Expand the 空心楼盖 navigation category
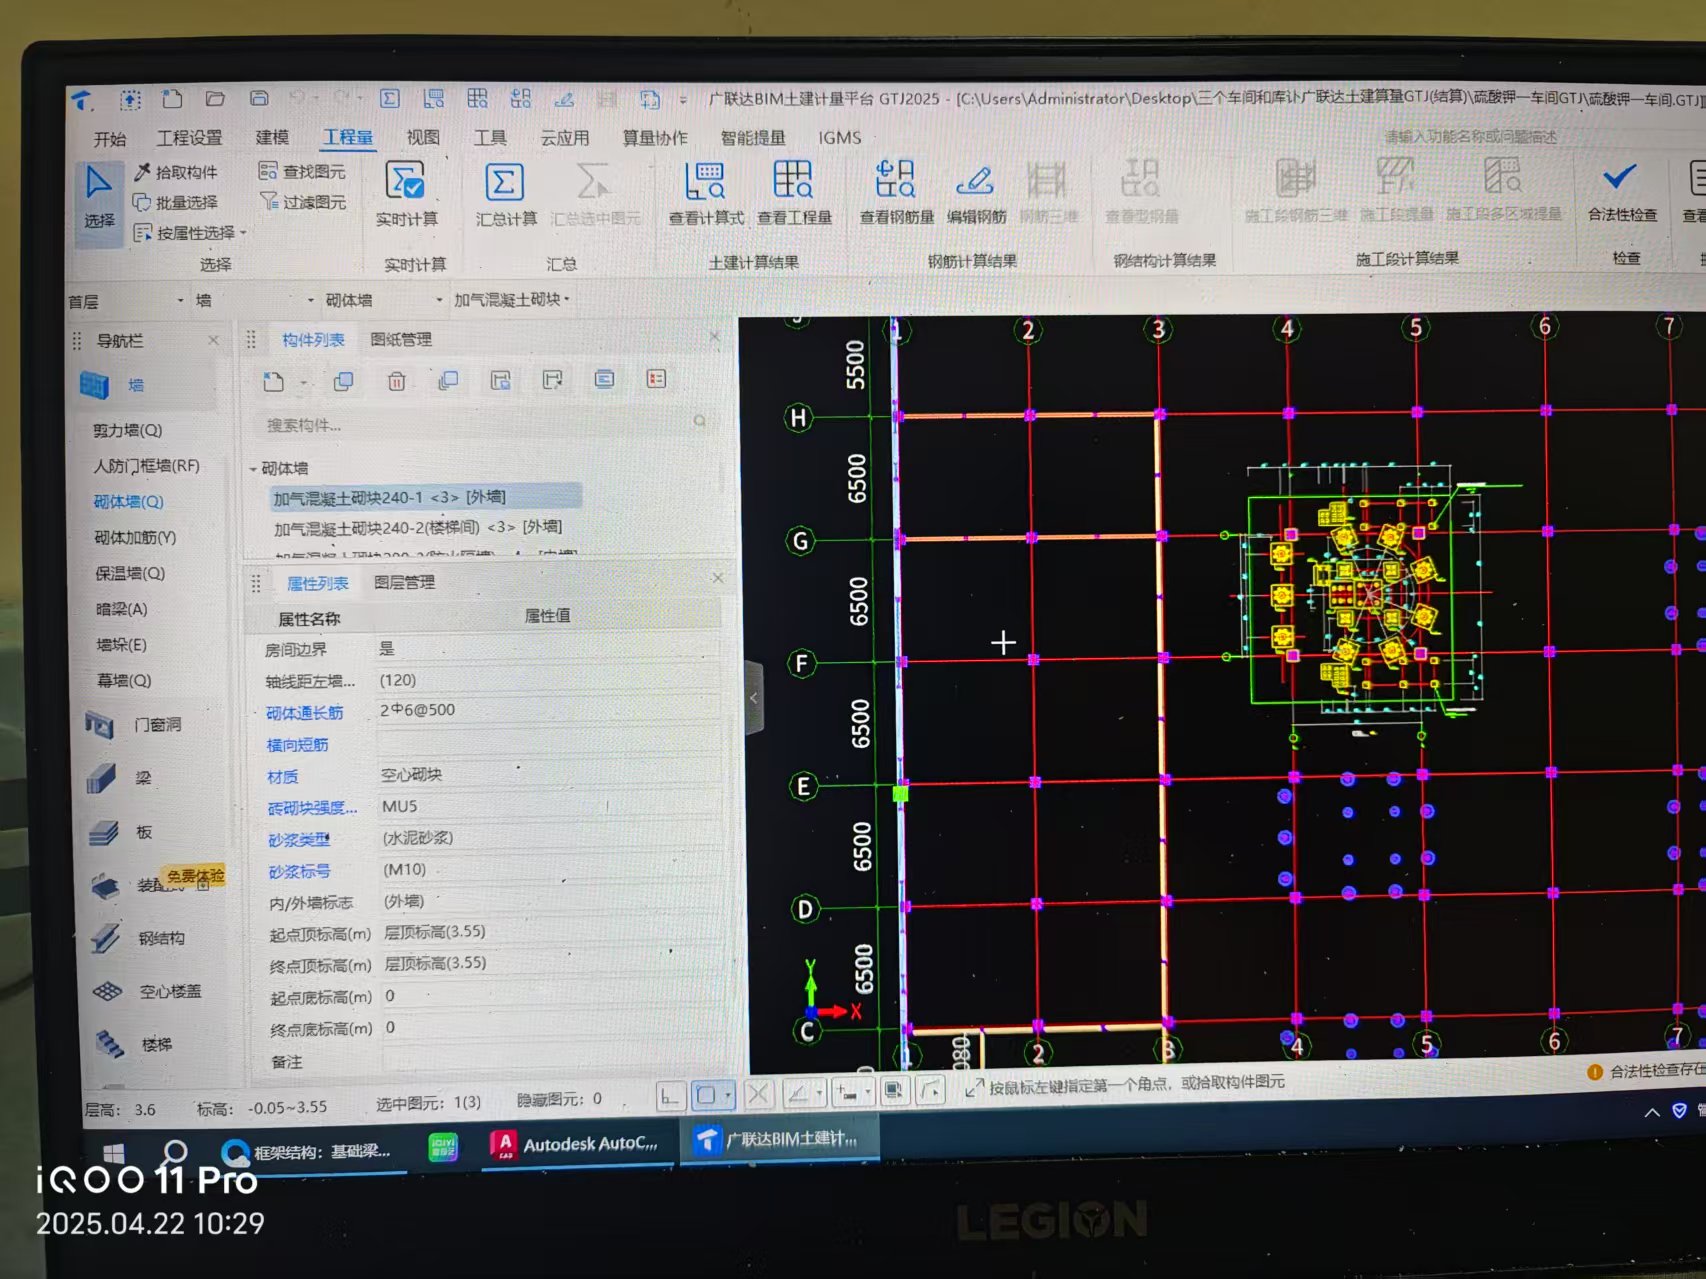Viewport: 1706px width, 1279px height. click(x=170, y=991)
